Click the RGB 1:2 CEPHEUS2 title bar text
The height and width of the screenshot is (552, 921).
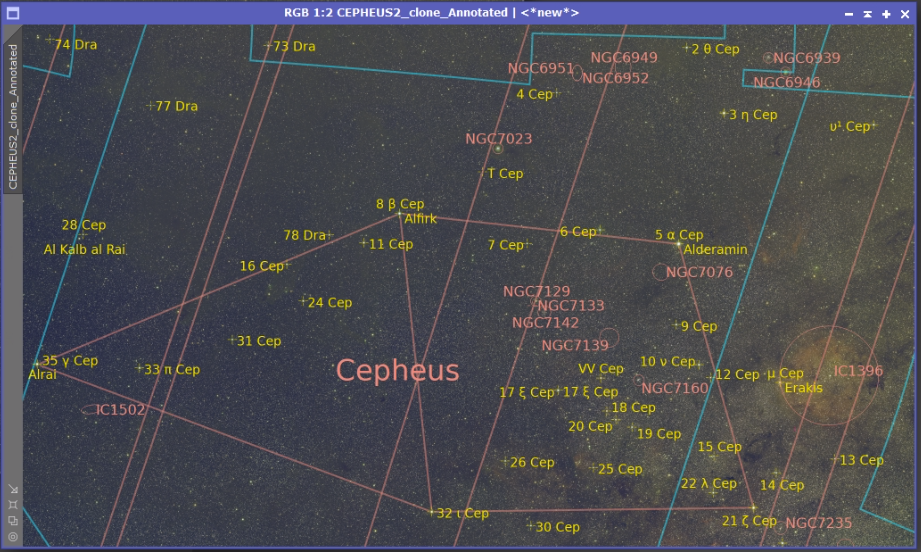[432, 12]
